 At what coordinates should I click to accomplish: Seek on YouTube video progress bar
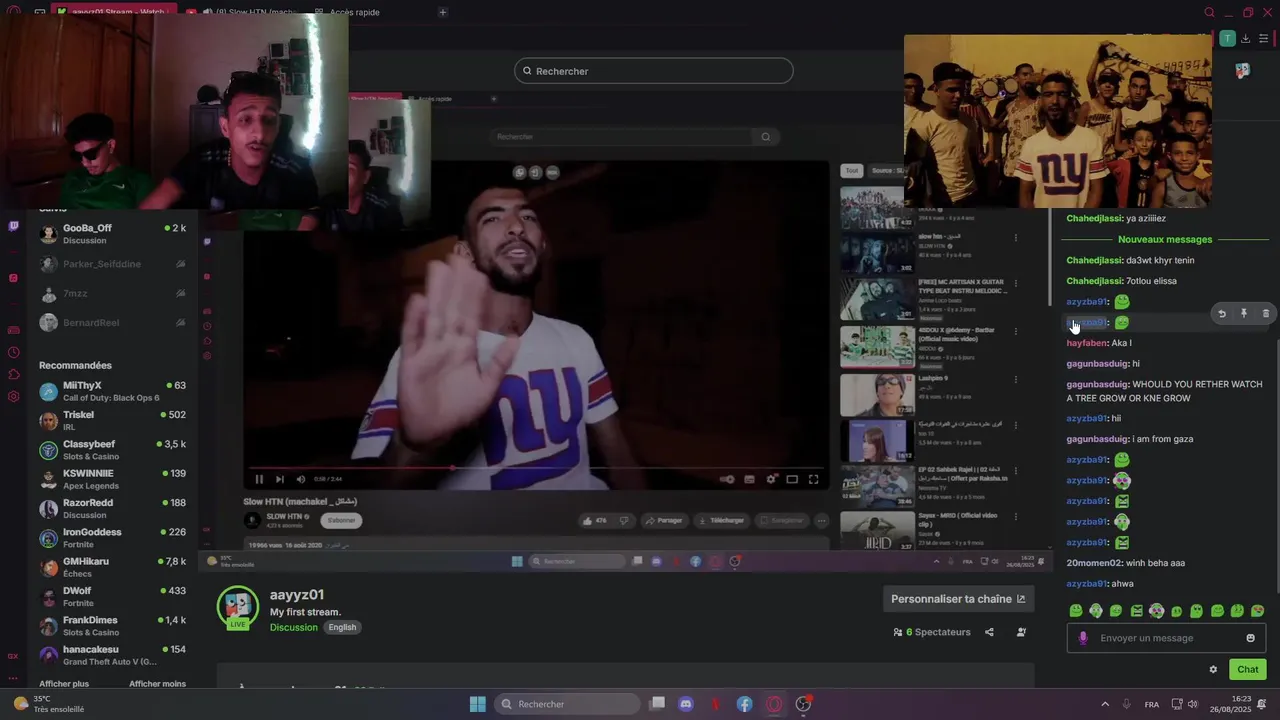click(536, 468)
